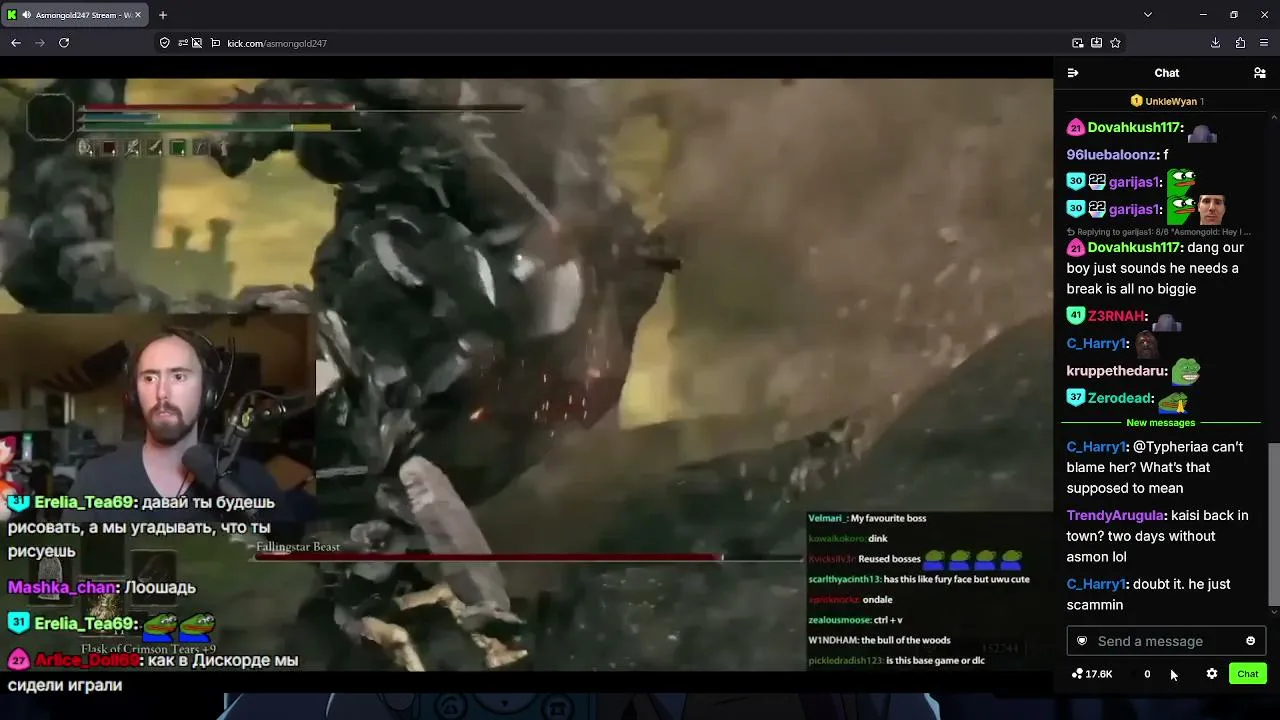Click C_Harry1 username on the 'doubt it' message
The height and width of the screenshot is (720, 1280).
(1096, 584)
